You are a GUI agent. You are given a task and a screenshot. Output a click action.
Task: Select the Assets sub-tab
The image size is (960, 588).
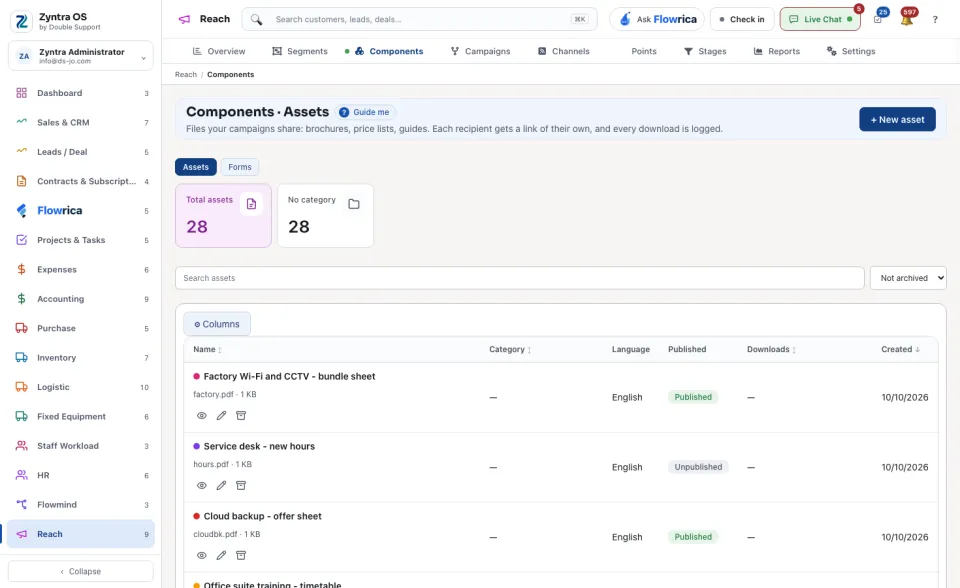pos(196,167)
